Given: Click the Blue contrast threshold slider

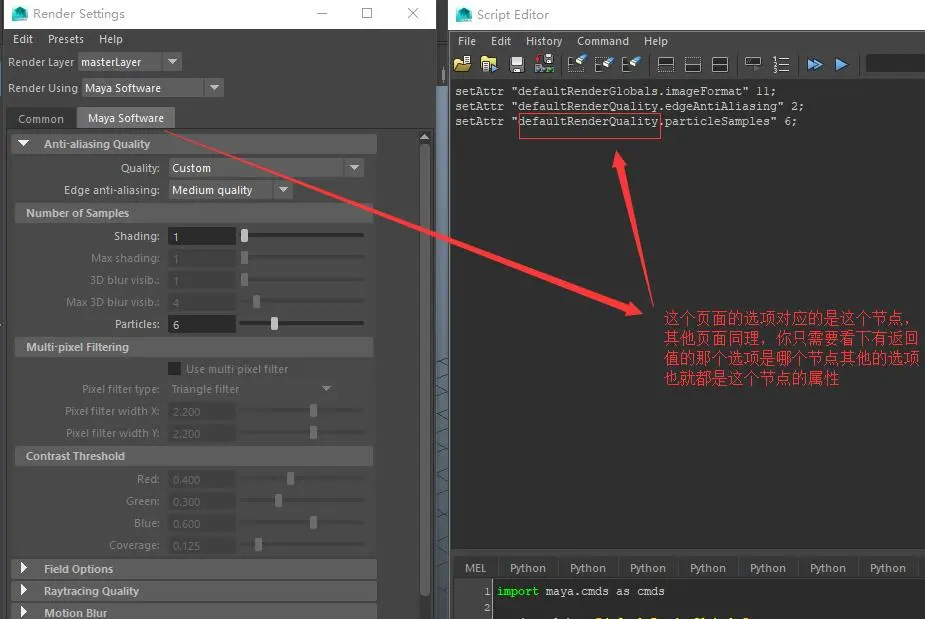Looking at the screenshot, I should coord(301,523).
